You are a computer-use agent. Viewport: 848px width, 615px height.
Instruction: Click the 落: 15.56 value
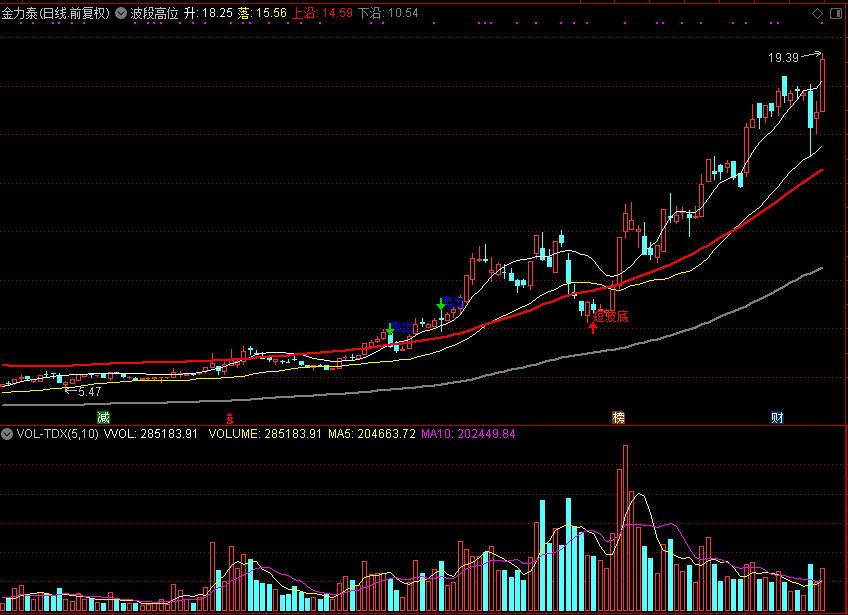point(262,14)
